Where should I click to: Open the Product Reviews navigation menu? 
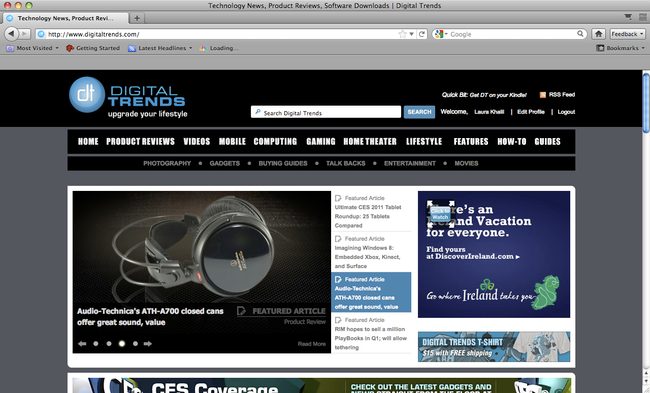pos(141,141)
